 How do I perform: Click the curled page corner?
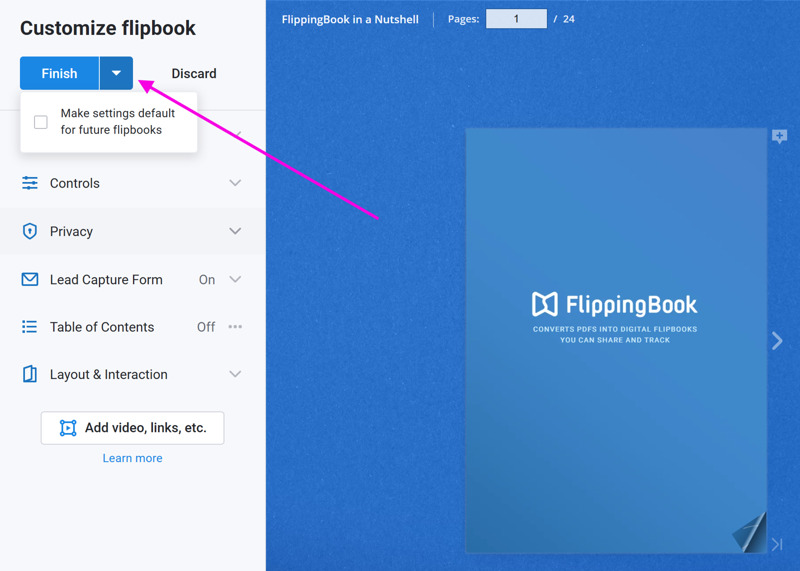750,533
